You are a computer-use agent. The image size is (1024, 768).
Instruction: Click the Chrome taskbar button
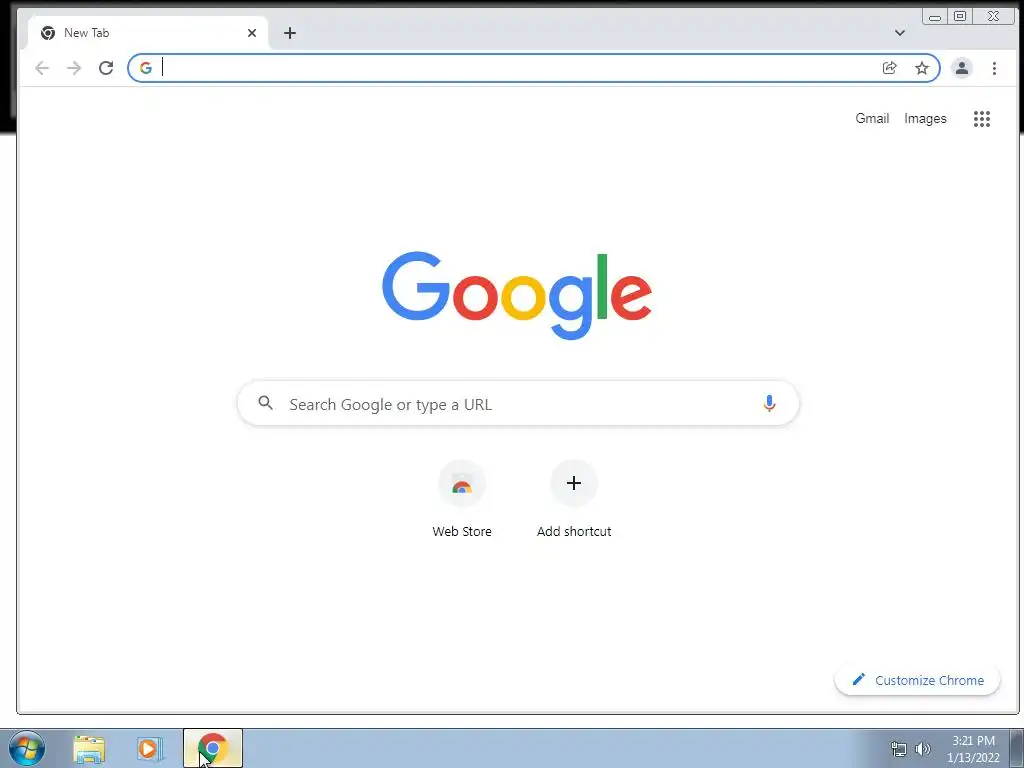click(213, 748)
